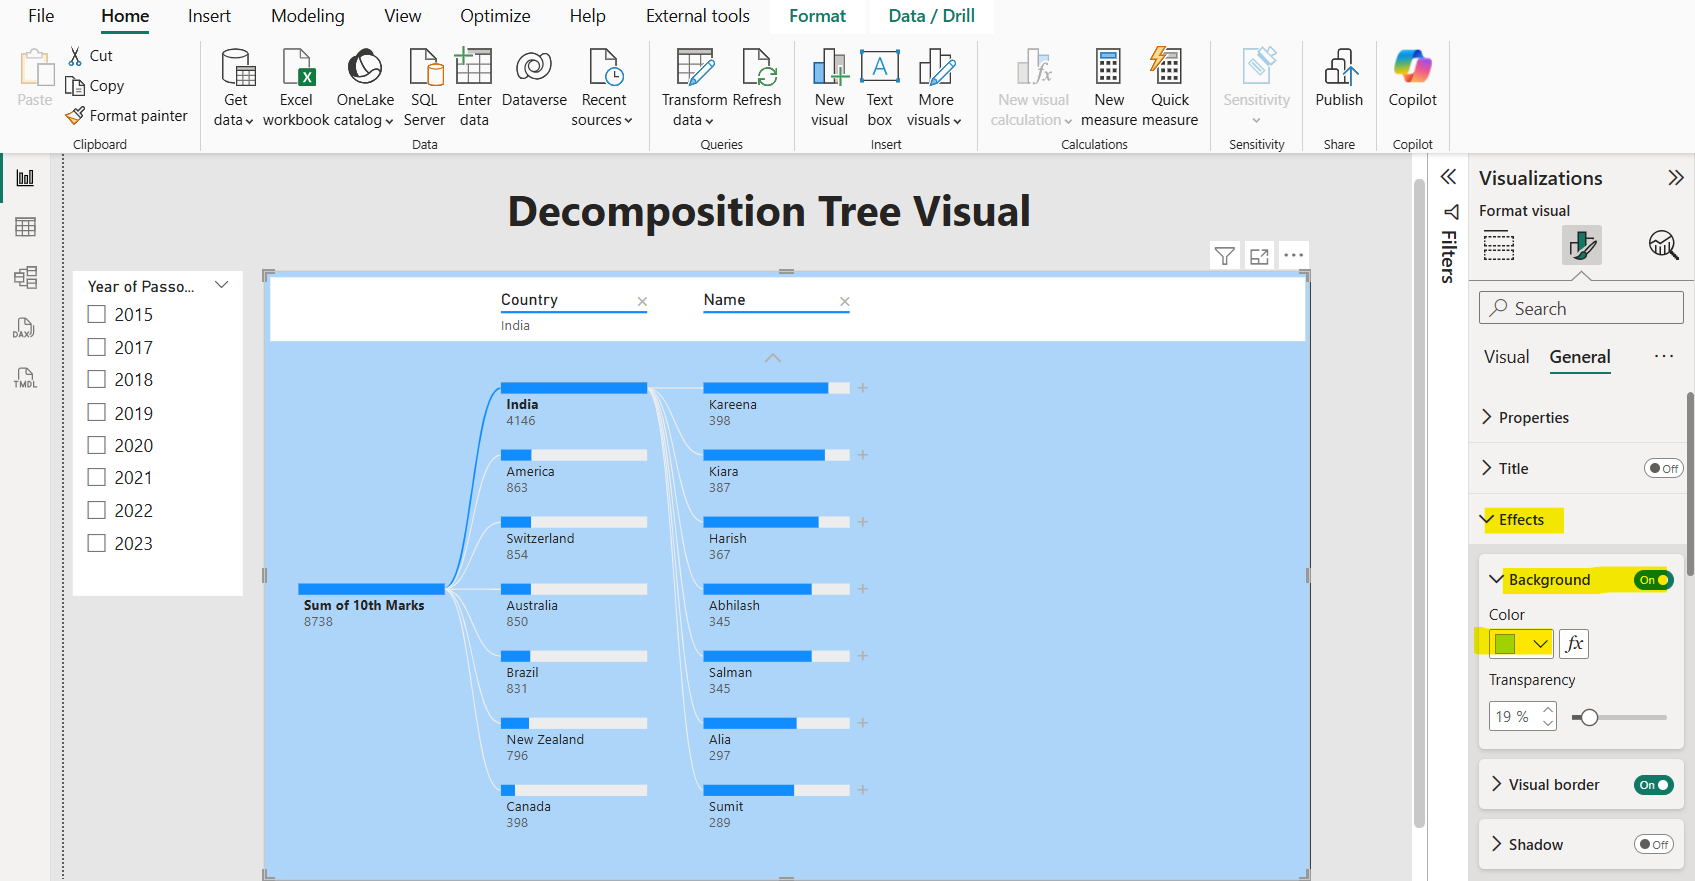Image resolution: width=1695 pixels, height=881 pixels.
Task: Click the Refresh button
Action: (x=757, y=68)
